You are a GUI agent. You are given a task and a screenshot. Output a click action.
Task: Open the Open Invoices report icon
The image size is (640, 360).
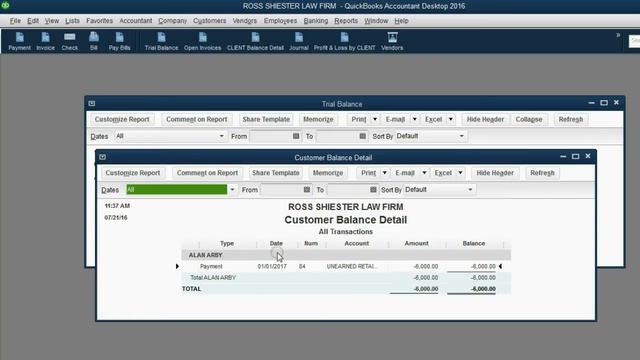point(202,41)
